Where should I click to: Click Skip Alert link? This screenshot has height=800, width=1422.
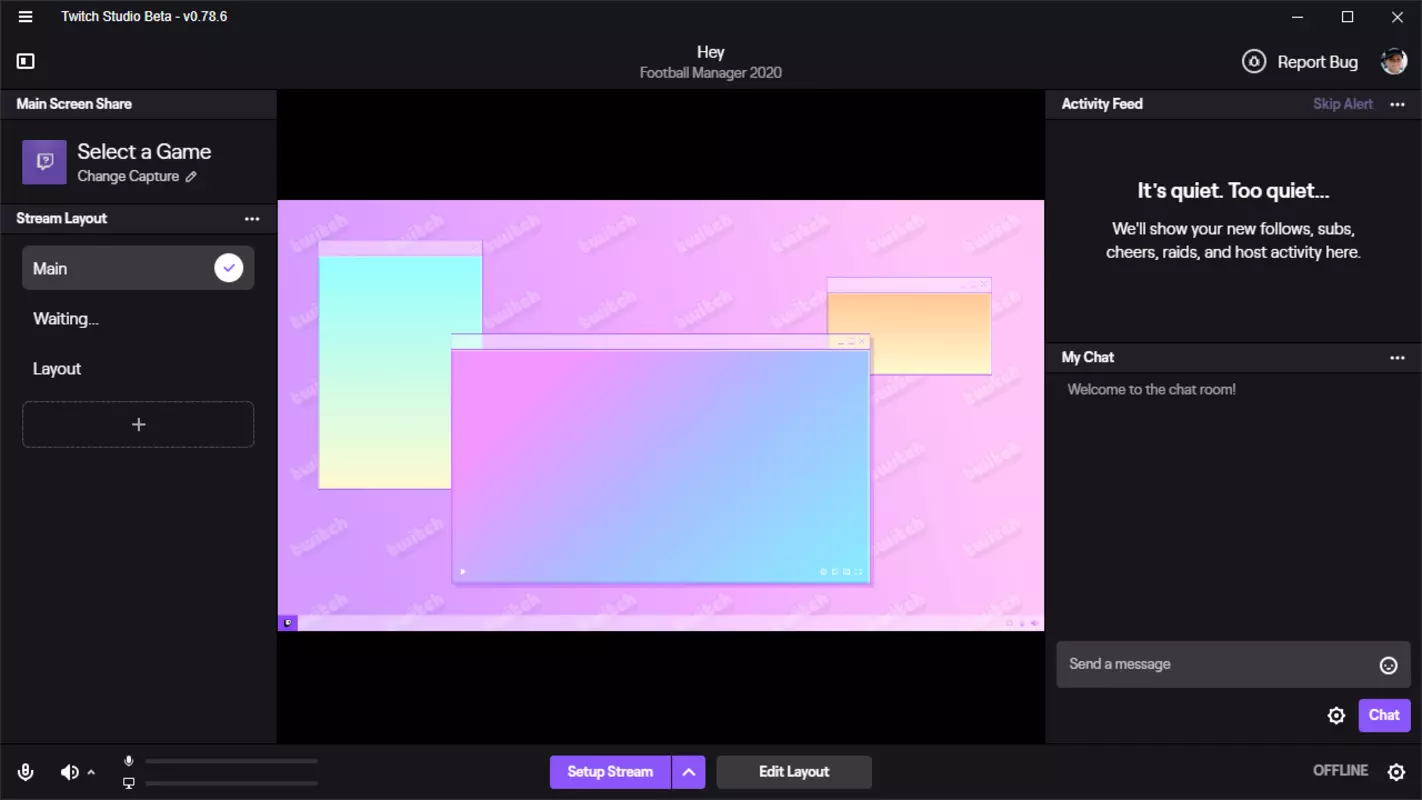(1343, 104)
